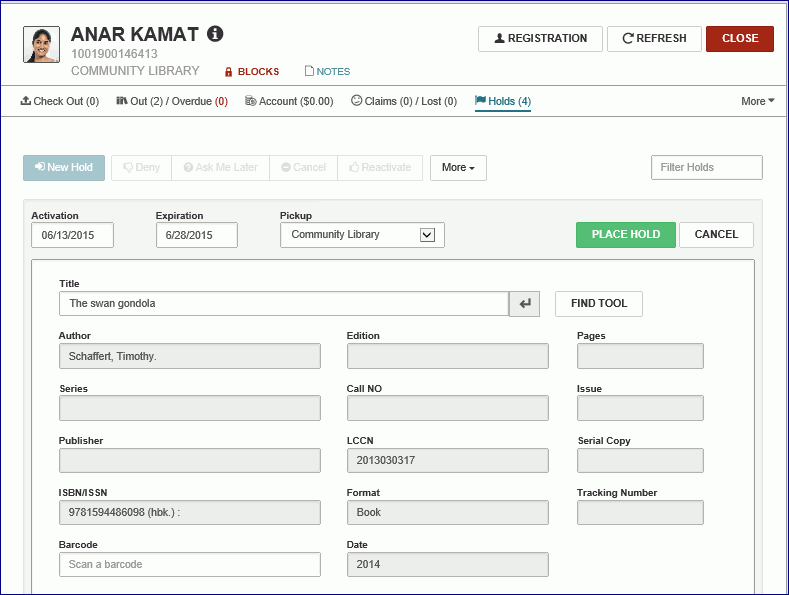
Task: Click the Registration button
Action: coord(540,39)
